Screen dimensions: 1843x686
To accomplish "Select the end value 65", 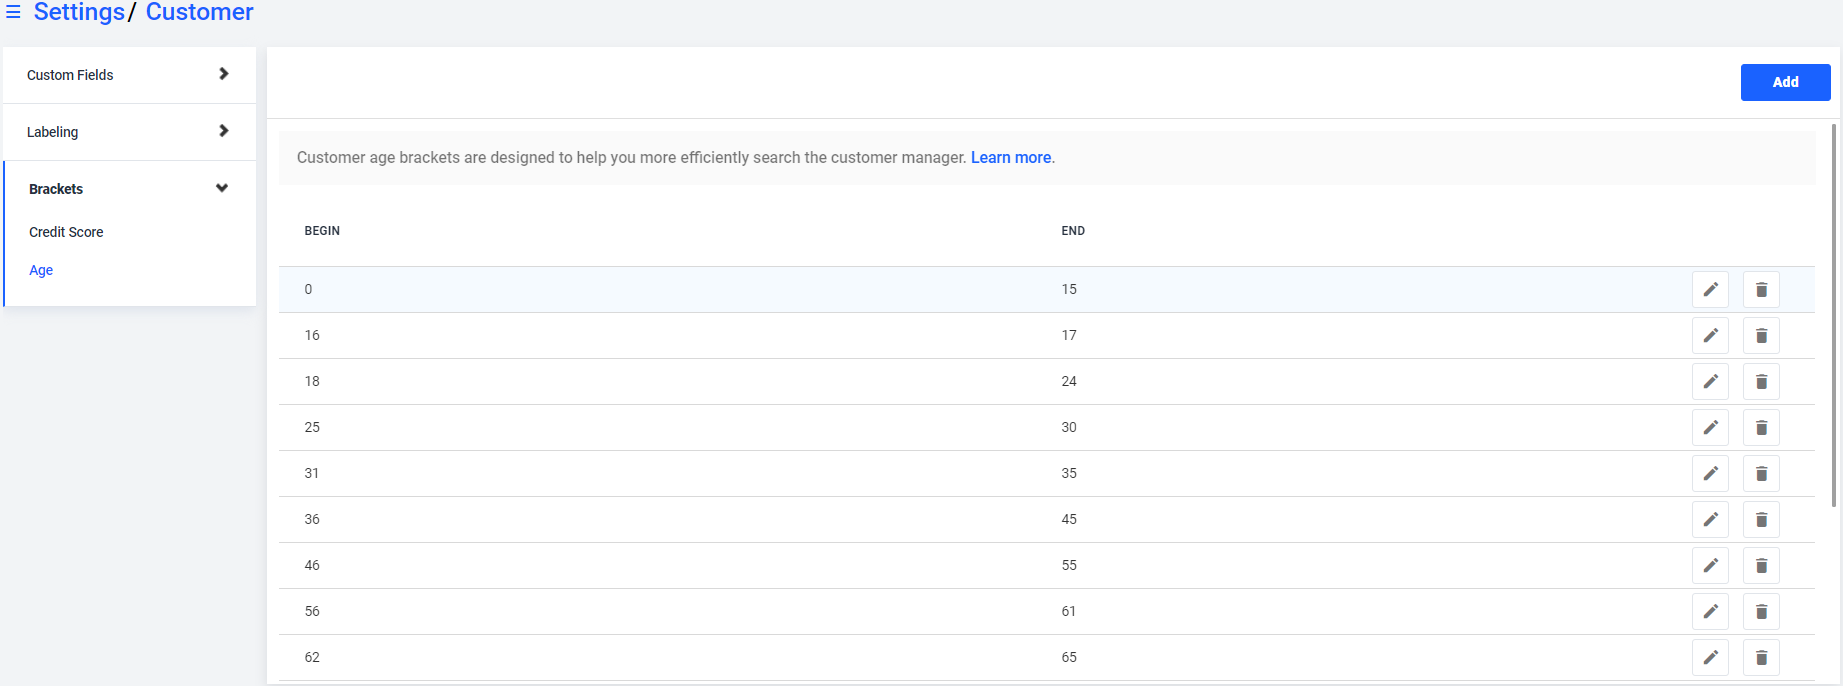I will pyautogui.click(x=1069, y=658).
